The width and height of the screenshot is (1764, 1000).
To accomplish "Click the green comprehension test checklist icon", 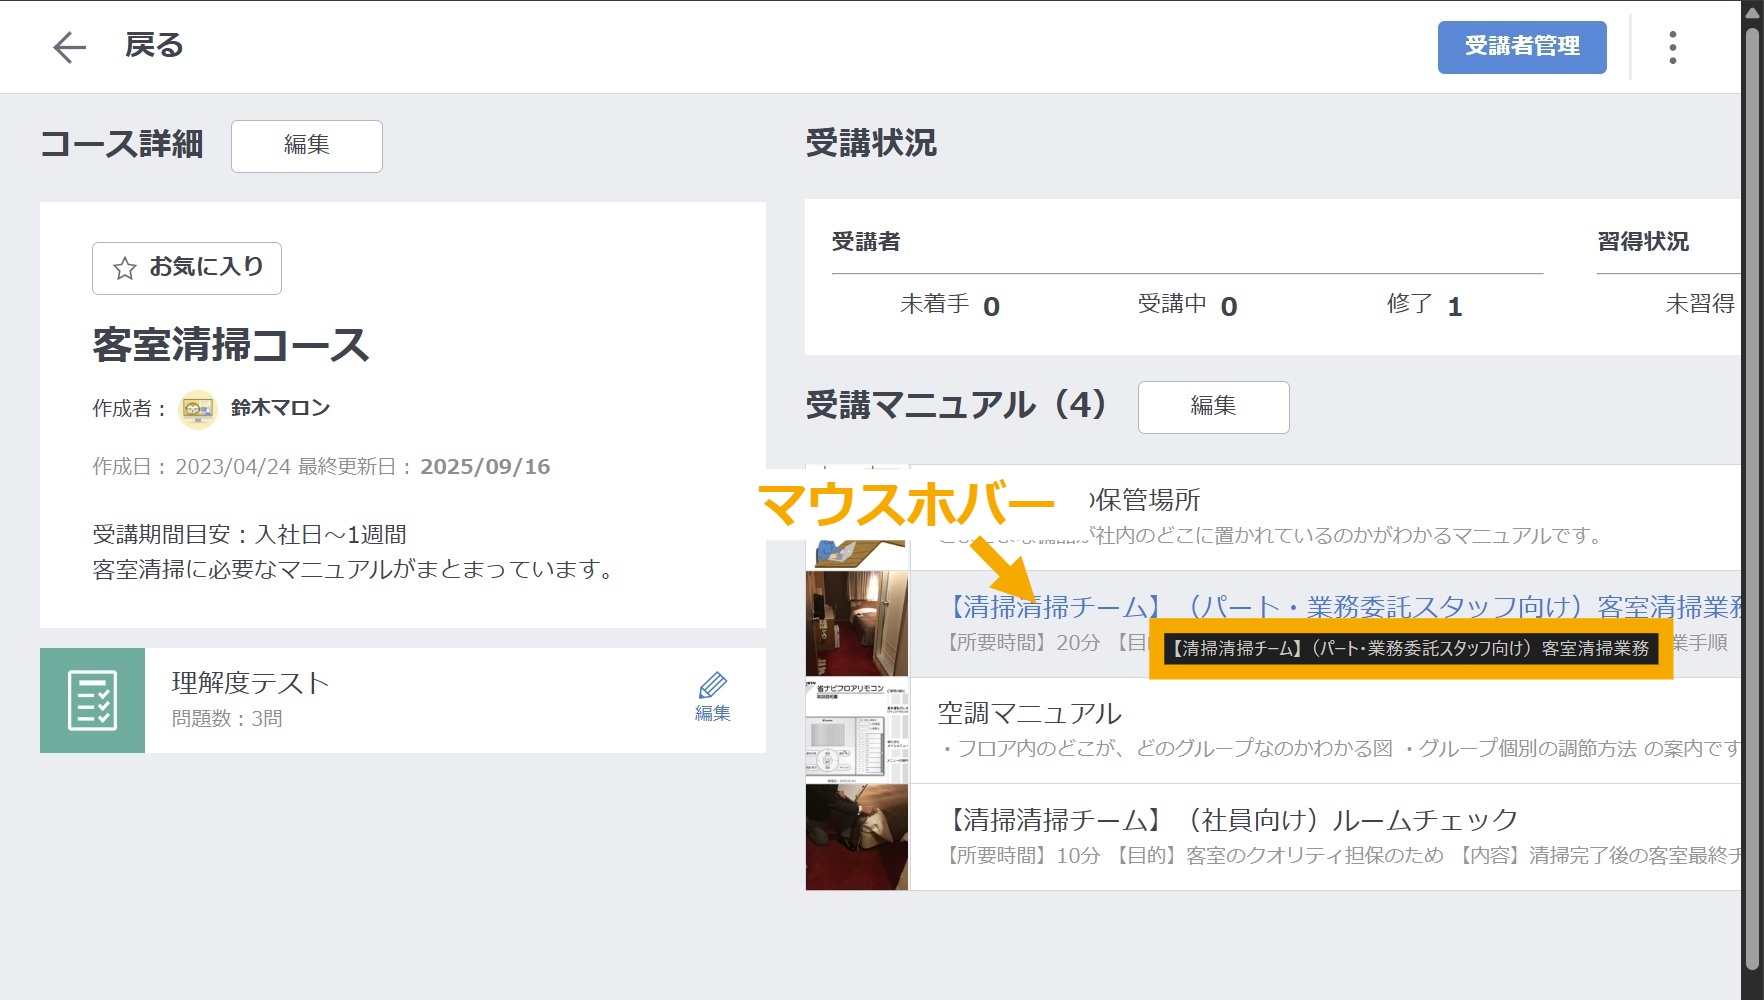I will pos(92,699).
